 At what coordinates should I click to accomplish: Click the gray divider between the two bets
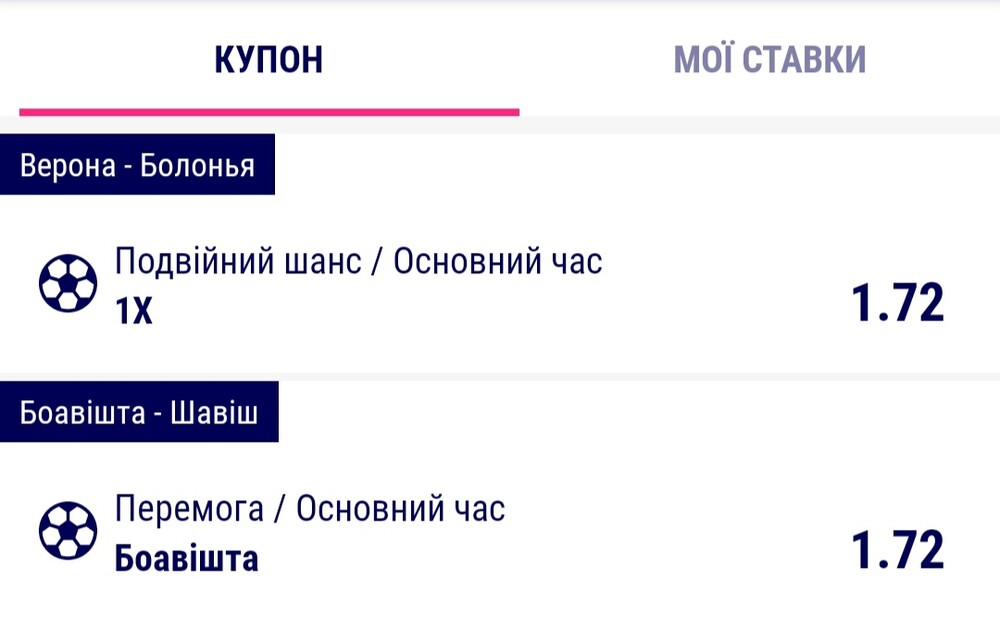click(500, 377)
